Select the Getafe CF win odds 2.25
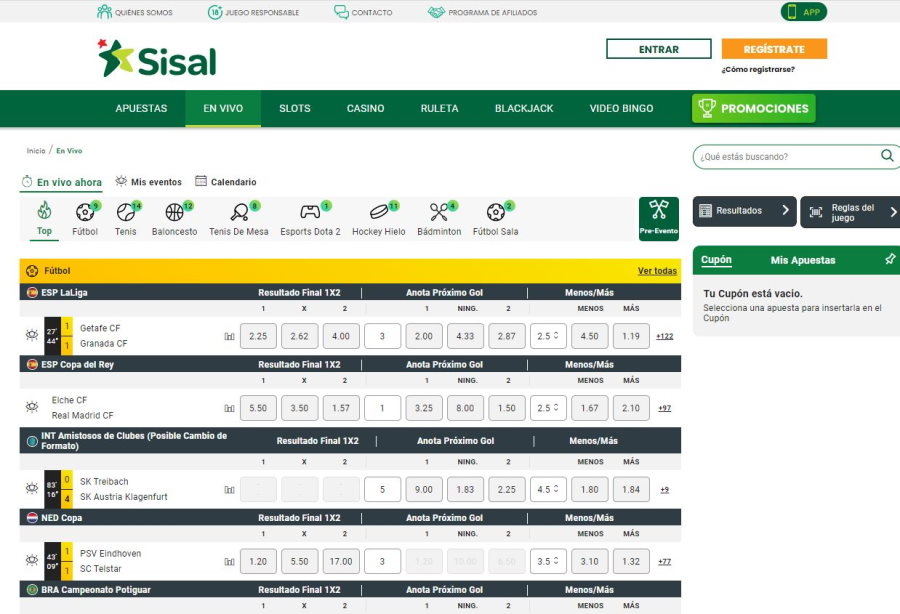 (258, 336)
